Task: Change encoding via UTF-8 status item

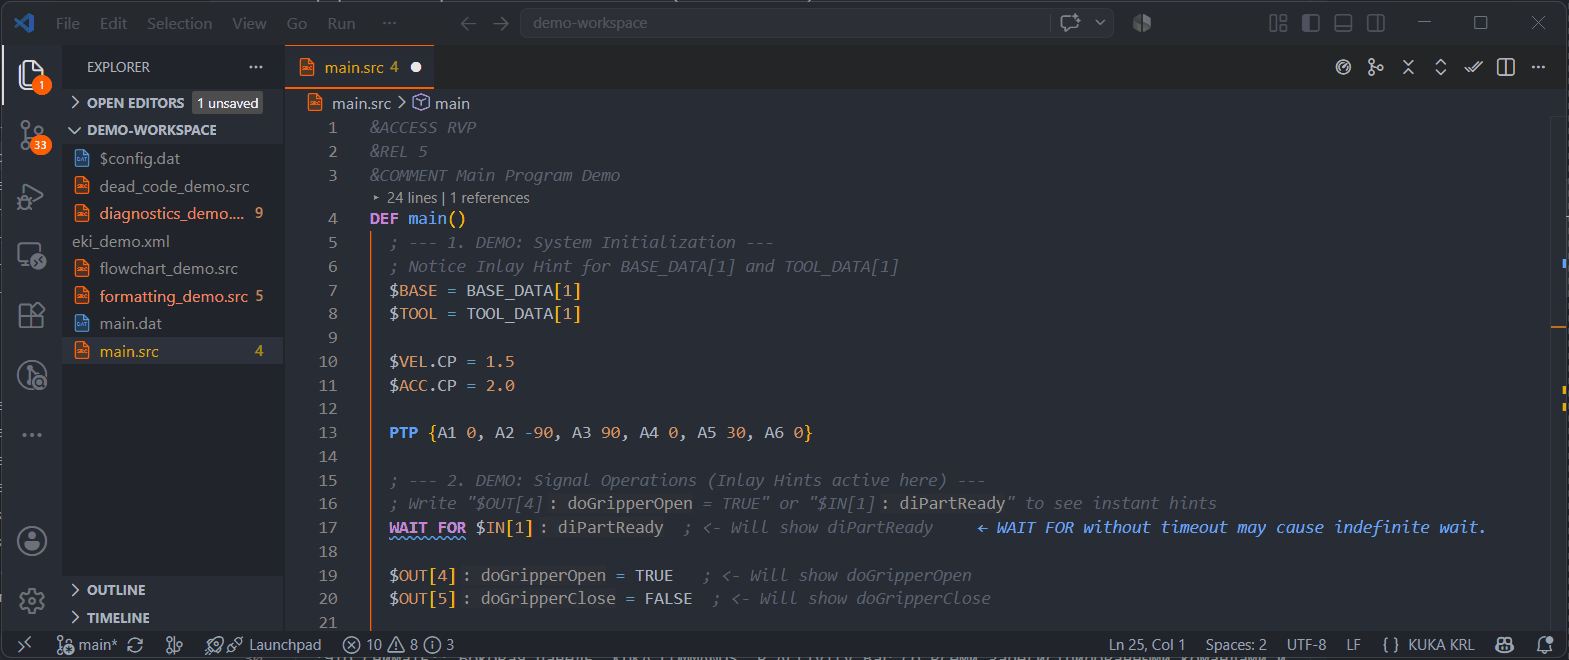Action: pyautogui.click(x=1306, y=645)
